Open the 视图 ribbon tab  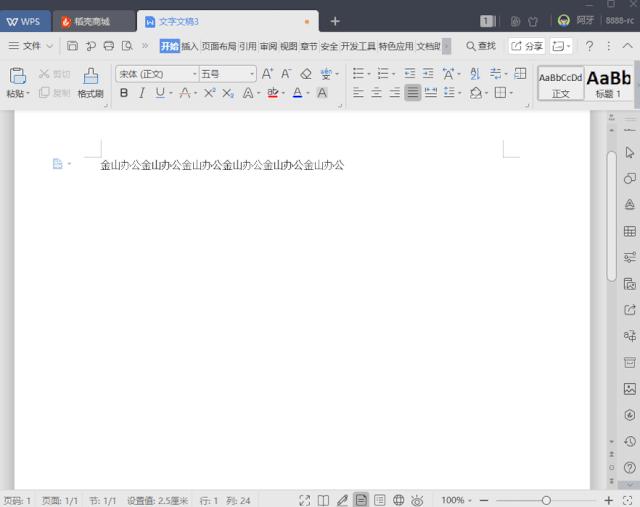289,46
